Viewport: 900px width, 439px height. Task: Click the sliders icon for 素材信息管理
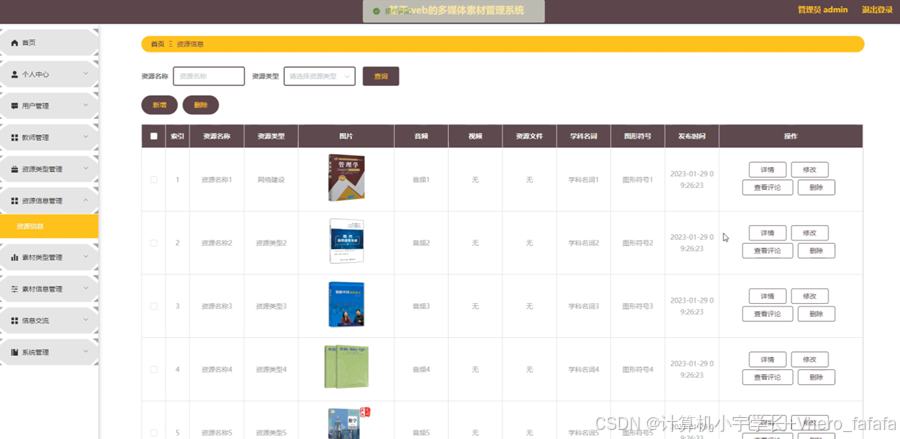pyautogui.click(x=15, y=289)
